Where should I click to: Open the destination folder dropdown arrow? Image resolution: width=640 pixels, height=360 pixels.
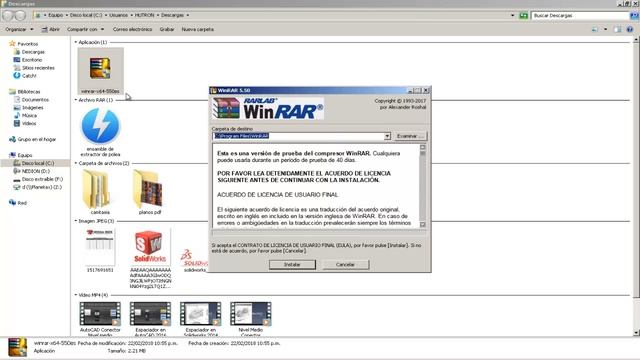pos(387,136)
